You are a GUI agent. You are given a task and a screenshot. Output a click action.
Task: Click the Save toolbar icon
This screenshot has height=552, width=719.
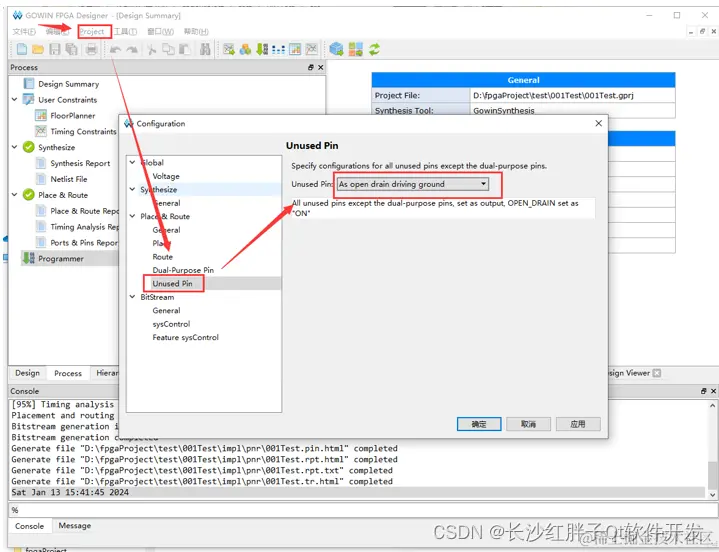[x=55, y=49]
